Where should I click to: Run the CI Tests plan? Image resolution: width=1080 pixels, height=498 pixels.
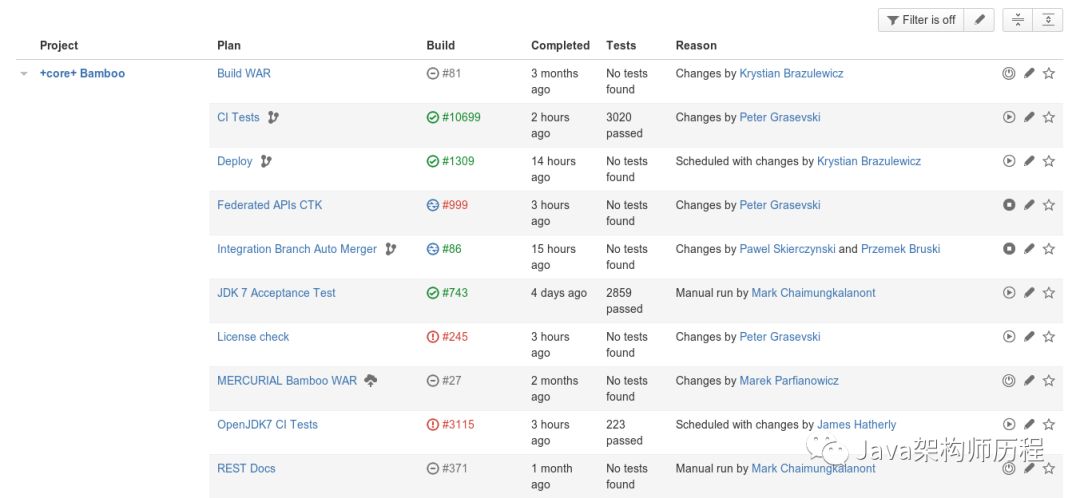click(x=1009, y=117)
